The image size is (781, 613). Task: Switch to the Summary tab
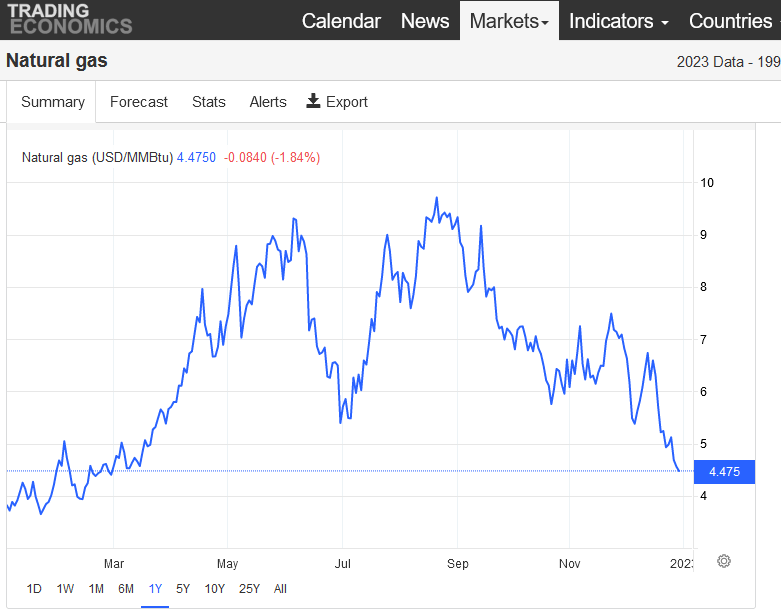(53, 102)
